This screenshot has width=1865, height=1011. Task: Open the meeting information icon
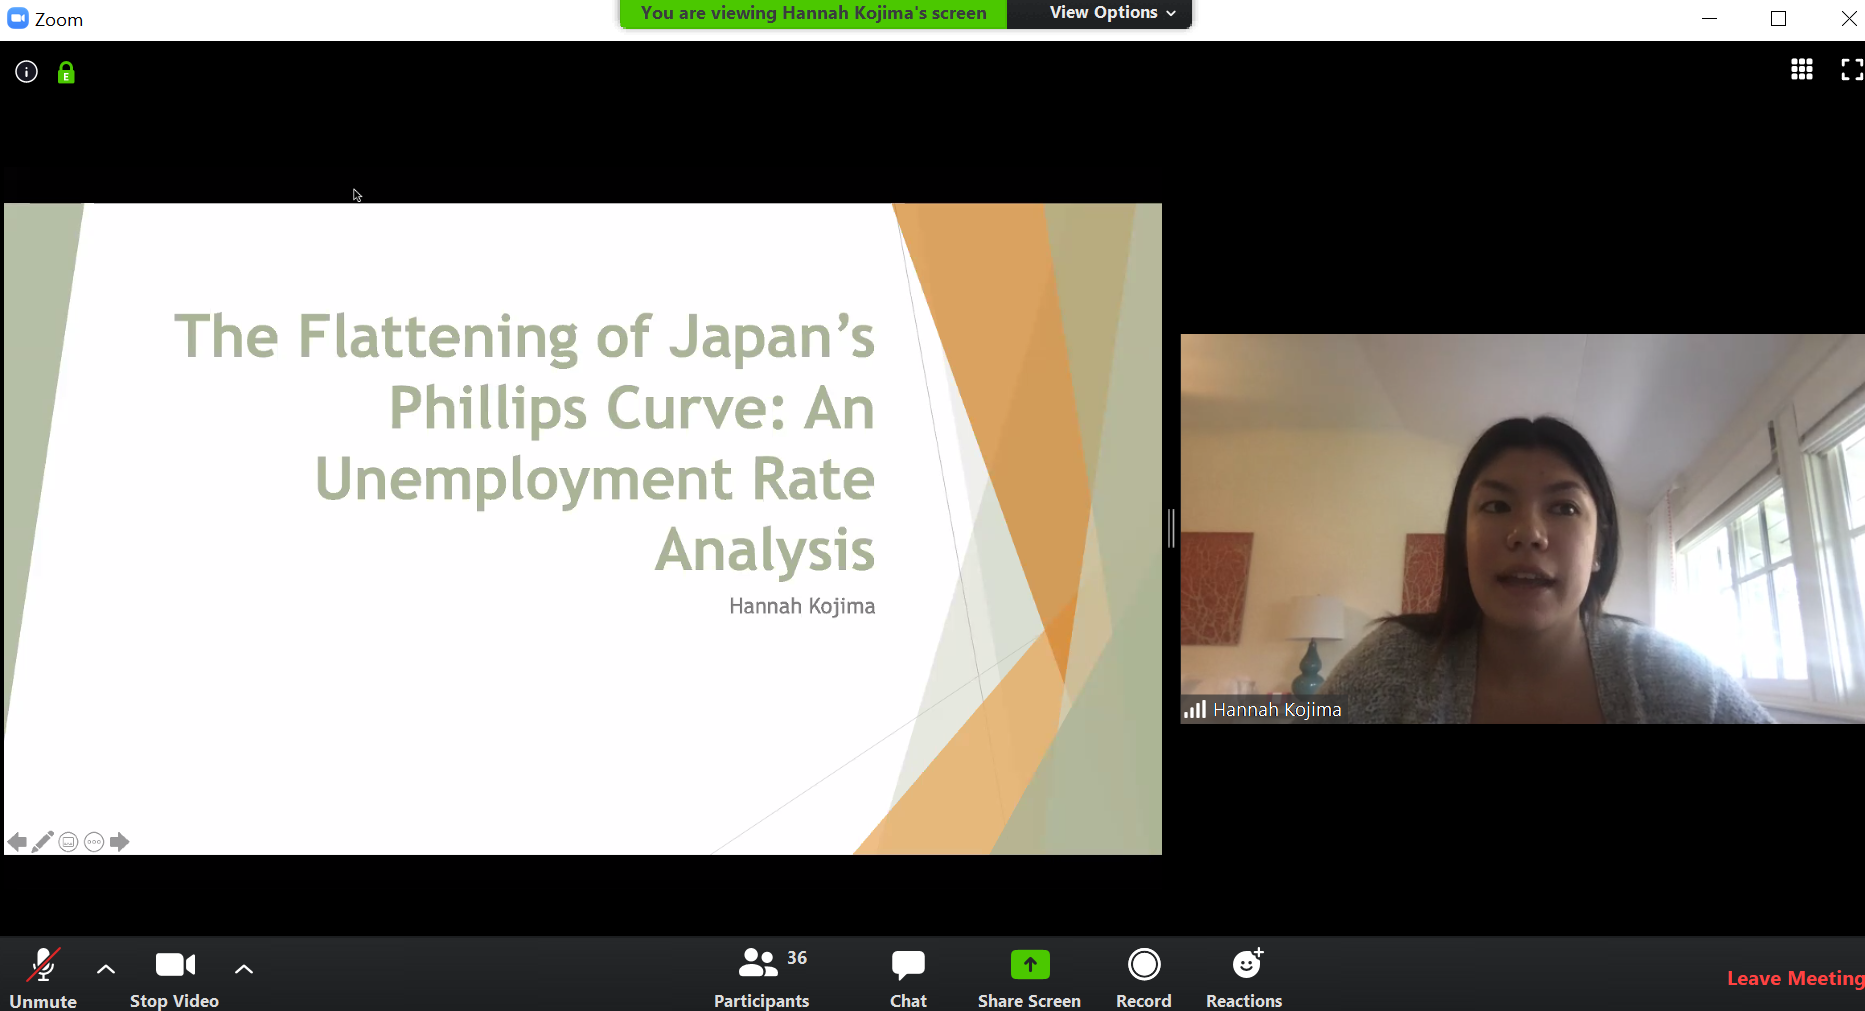(x=27, y=72)
